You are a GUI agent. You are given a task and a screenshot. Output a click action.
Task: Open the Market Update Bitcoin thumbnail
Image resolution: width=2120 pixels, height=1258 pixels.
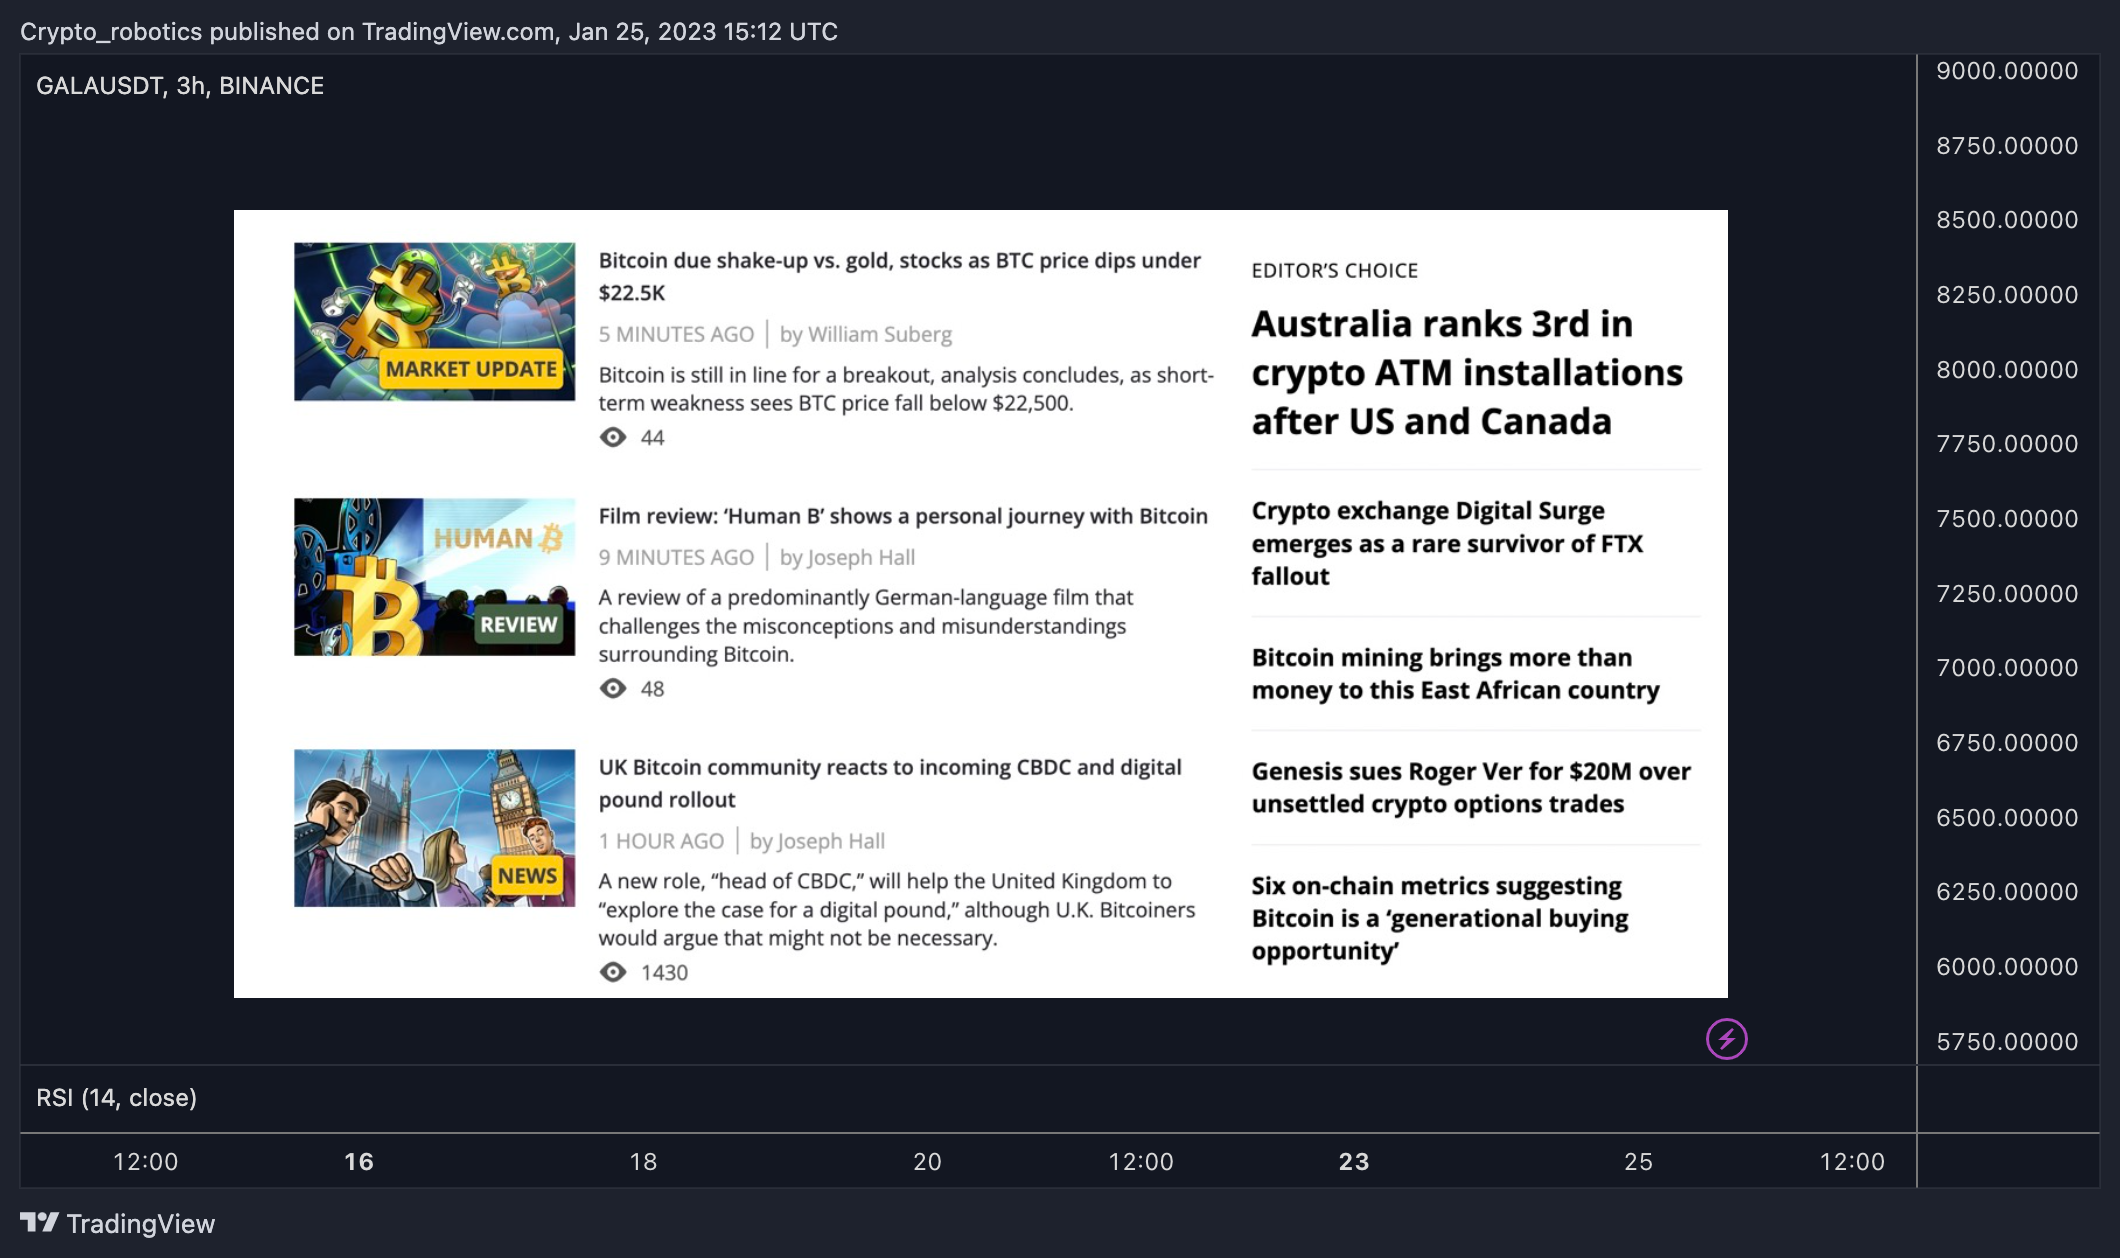pyautogui.click(x=434, y=321)
